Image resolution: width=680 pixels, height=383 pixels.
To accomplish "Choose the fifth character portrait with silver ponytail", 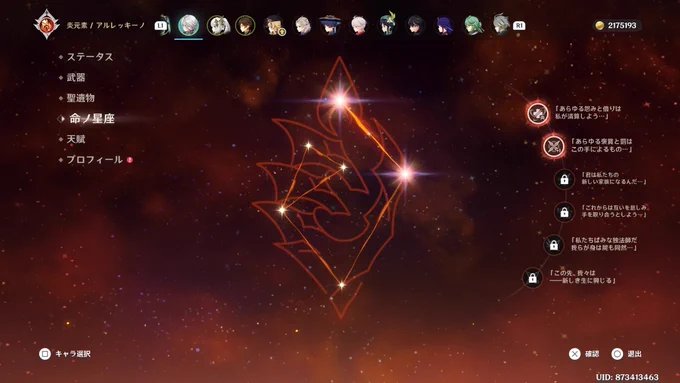I will coord(303,26).
